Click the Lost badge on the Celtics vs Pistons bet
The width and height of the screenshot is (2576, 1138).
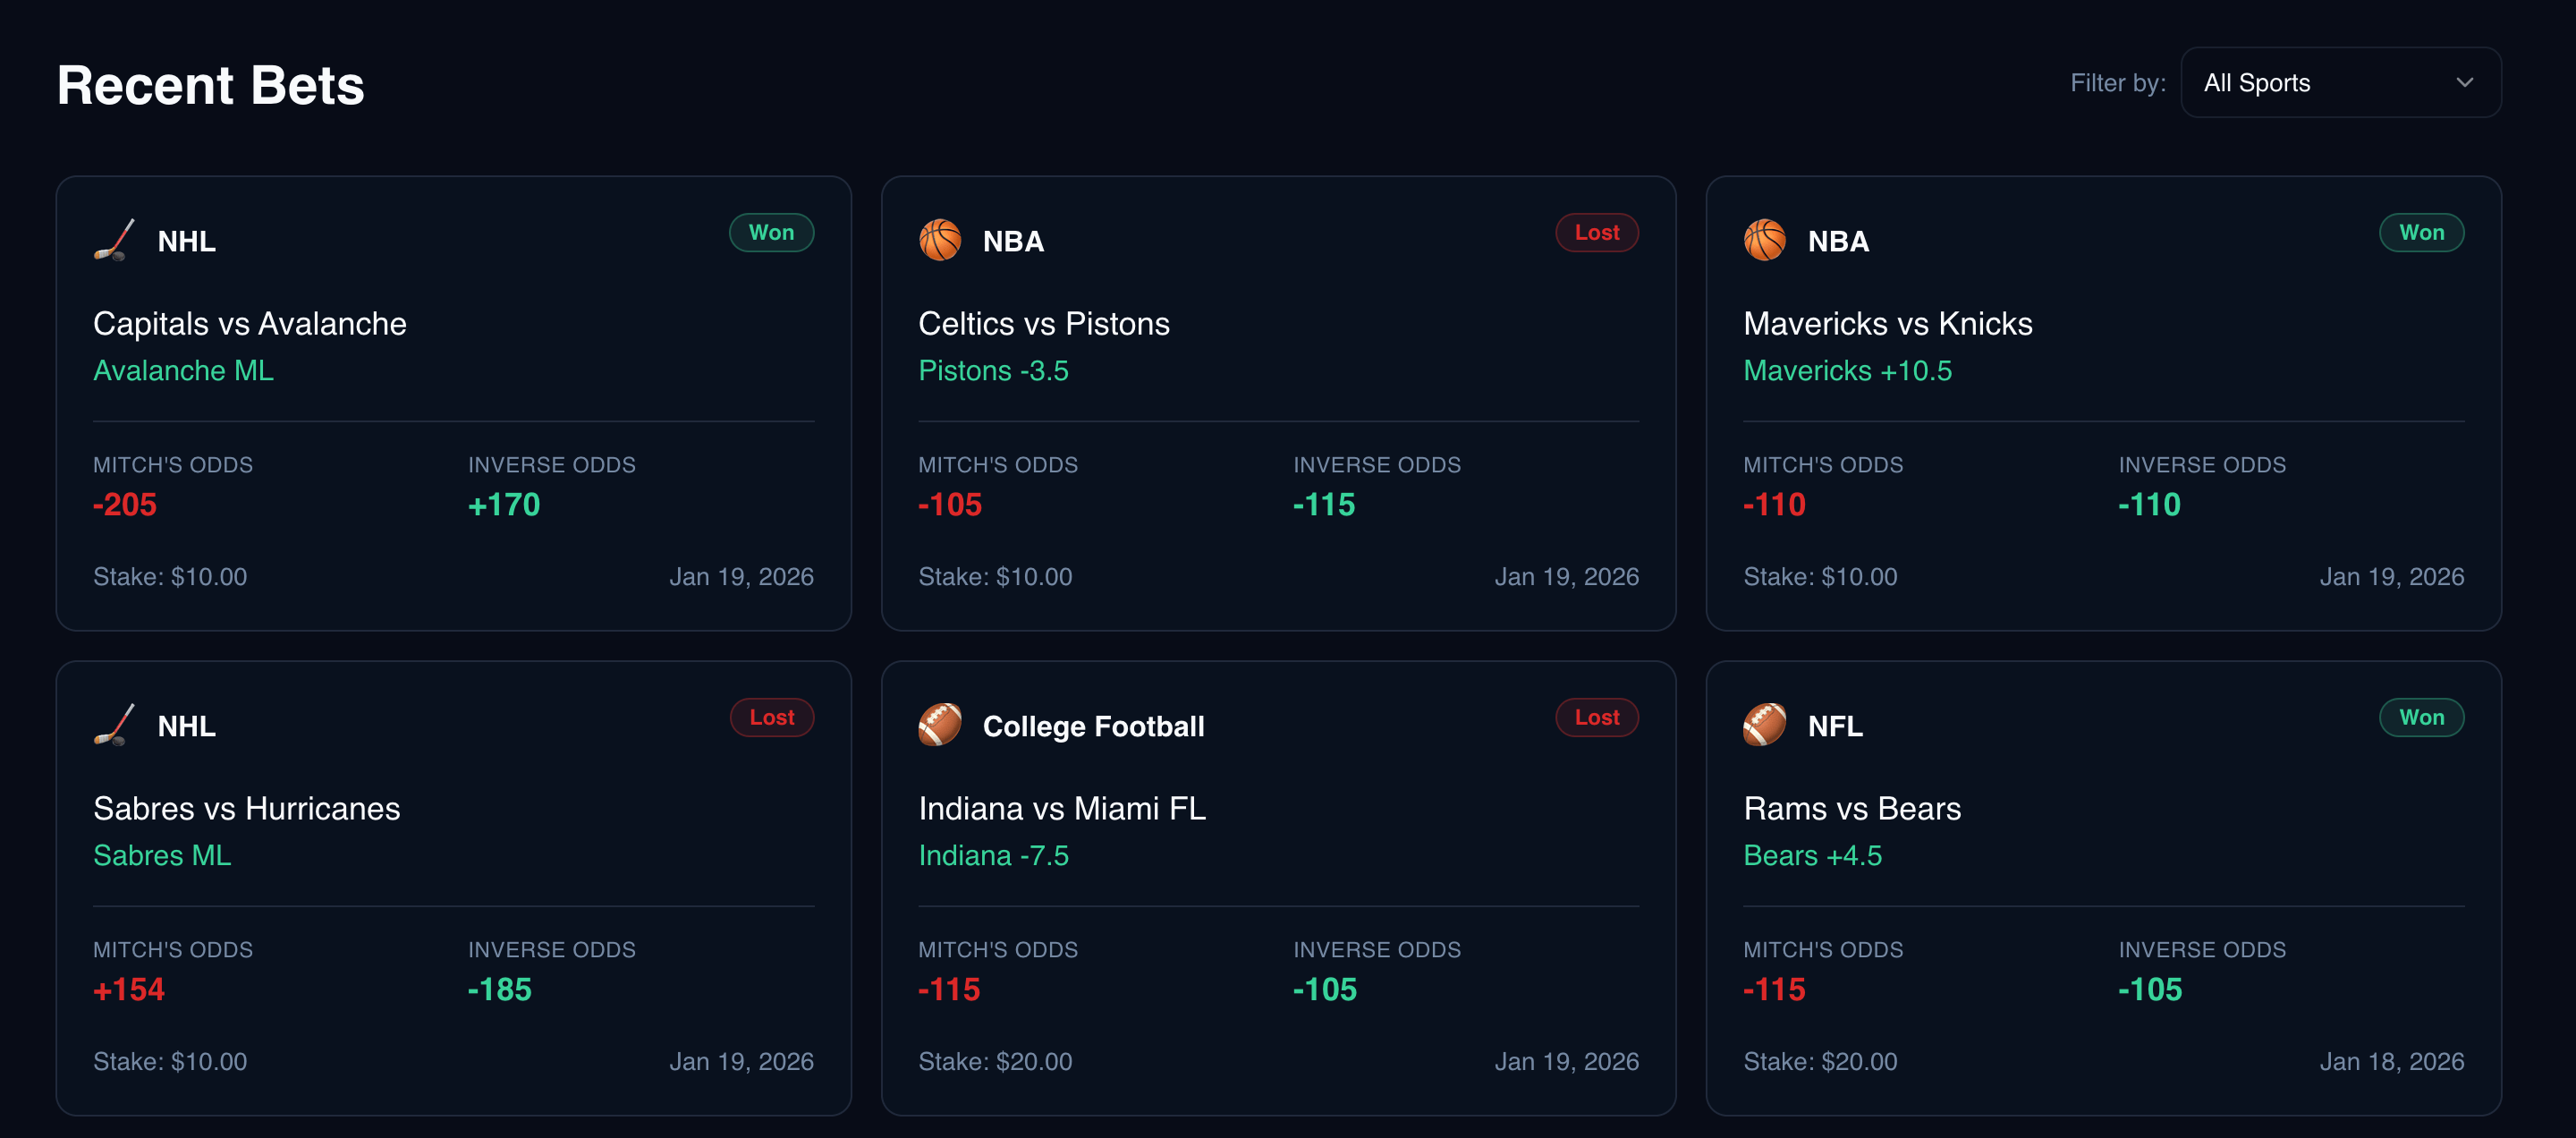[1596, 232]
